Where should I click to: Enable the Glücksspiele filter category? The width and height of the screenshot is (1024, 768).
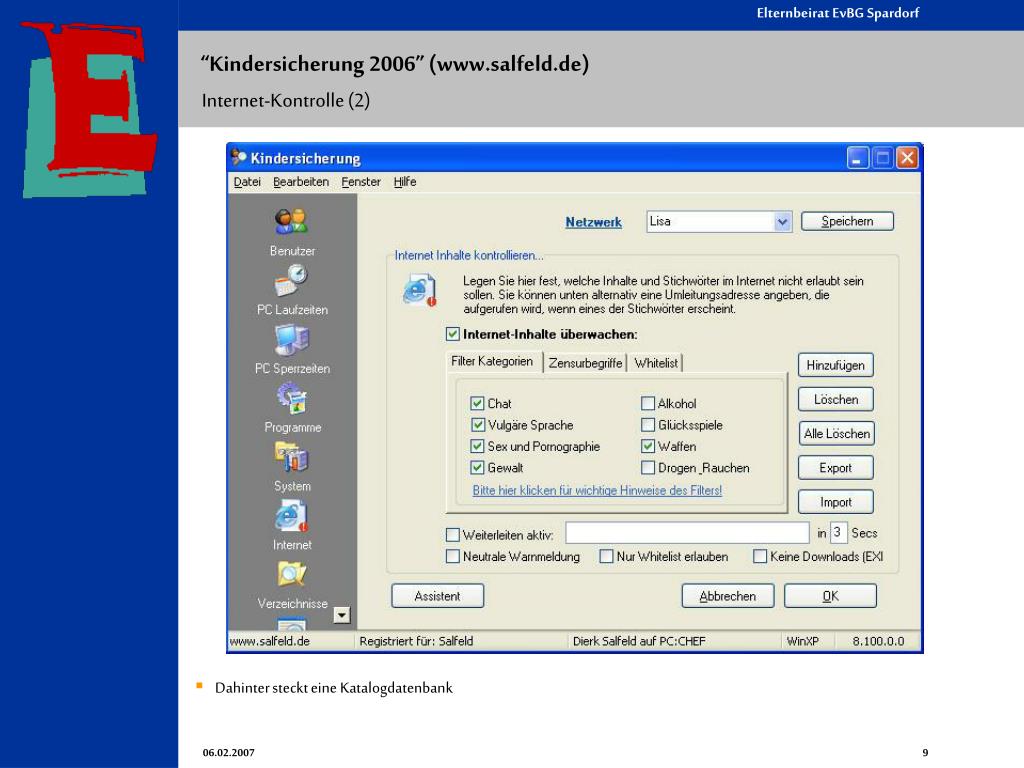(x=648, y=425)
